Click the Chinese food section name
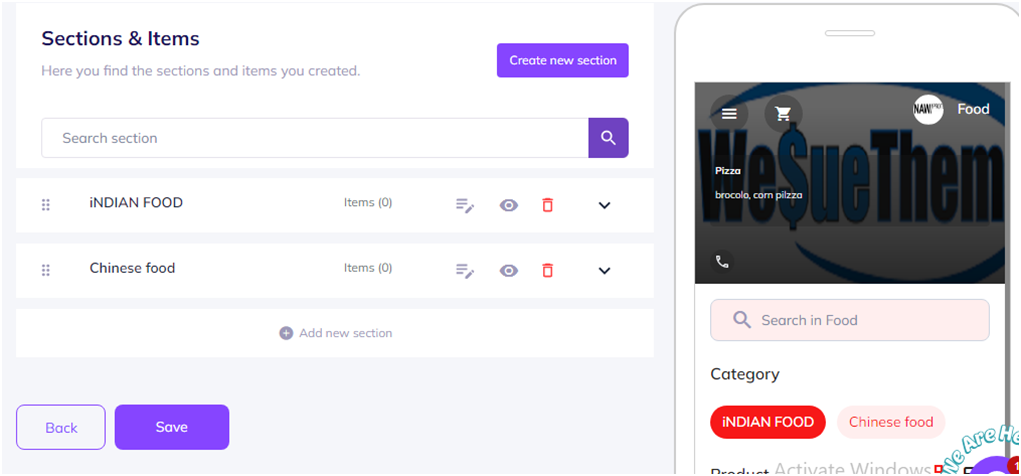The height and width of the screenshot is (476, 1021). pos(132,268)
